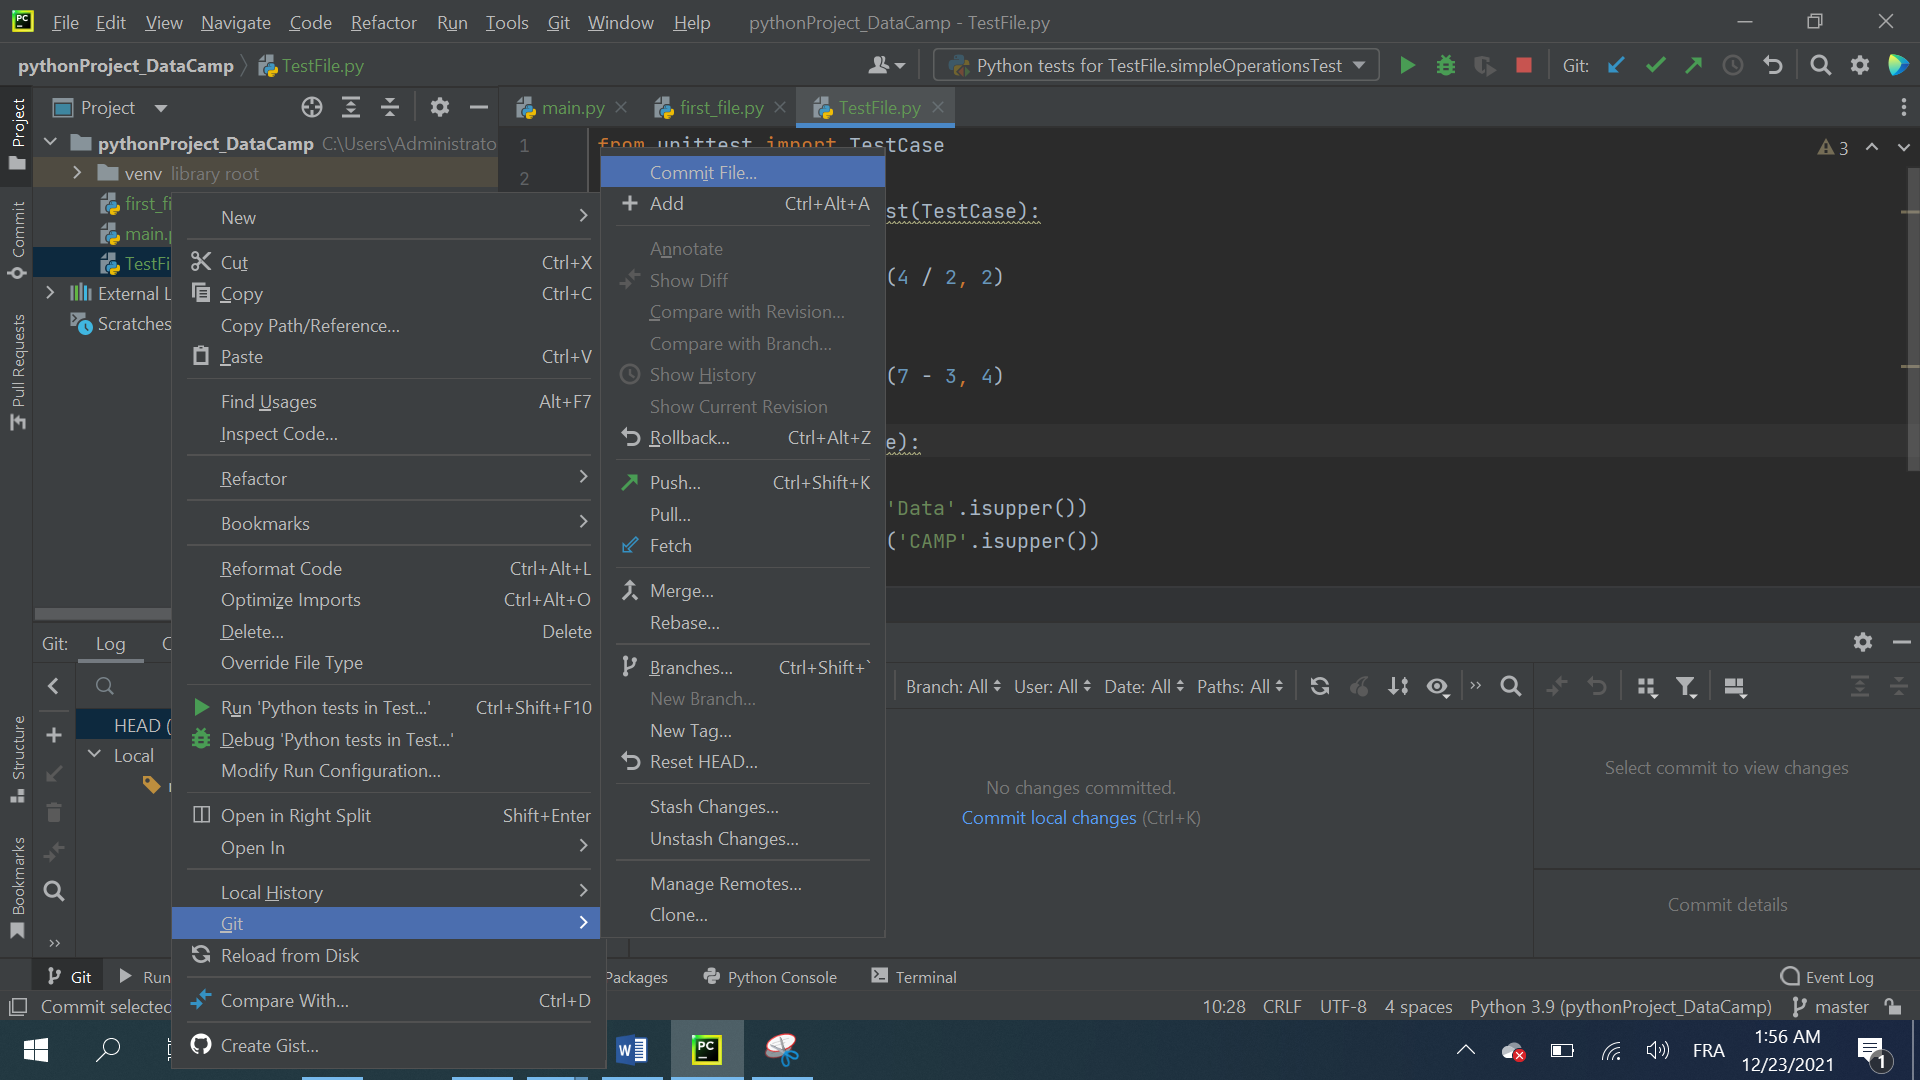Open the Terminal tool window
This screenshot has height=1080, width=1920.
[914, 977]
